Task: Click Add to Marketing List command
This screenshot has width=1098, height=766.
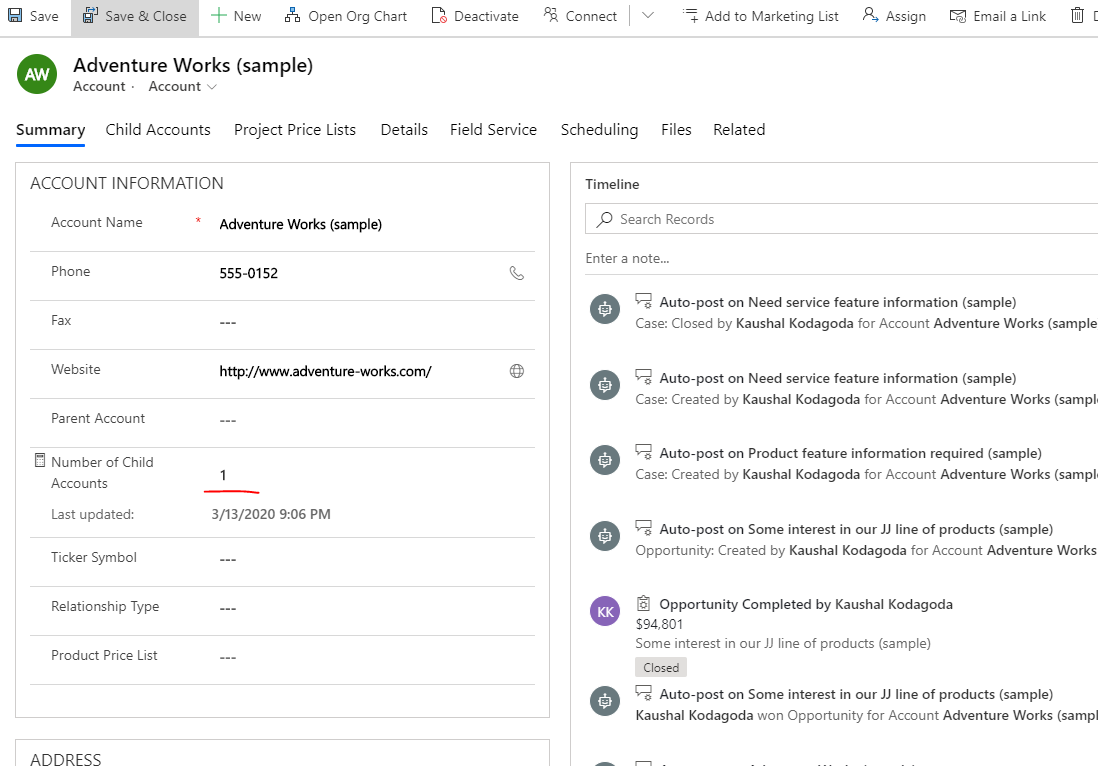Action: coord(760,16)
